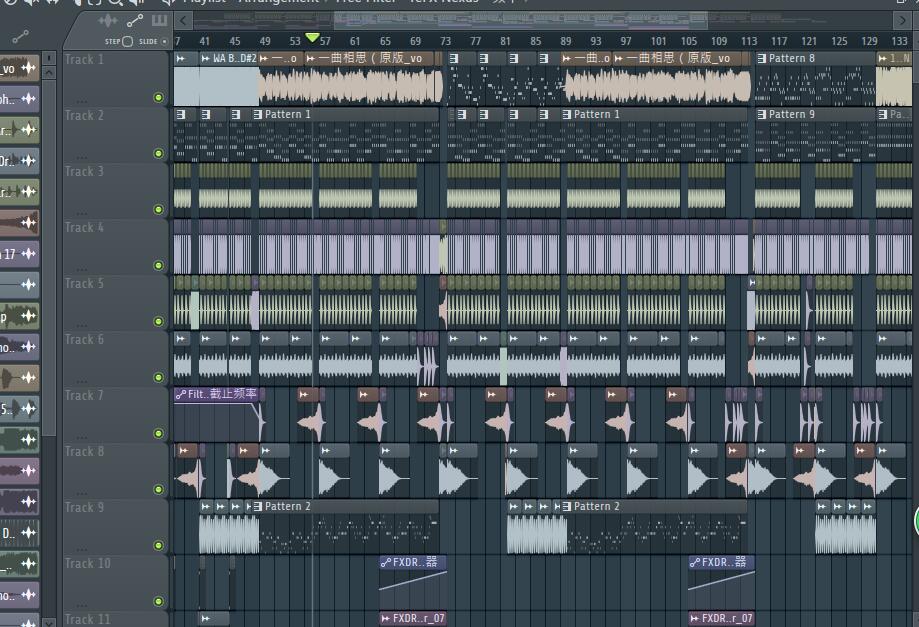Click the automation icon above the clip list
Image resolution: width=919 pixels, height=627 pixels.
pos(20,37)
